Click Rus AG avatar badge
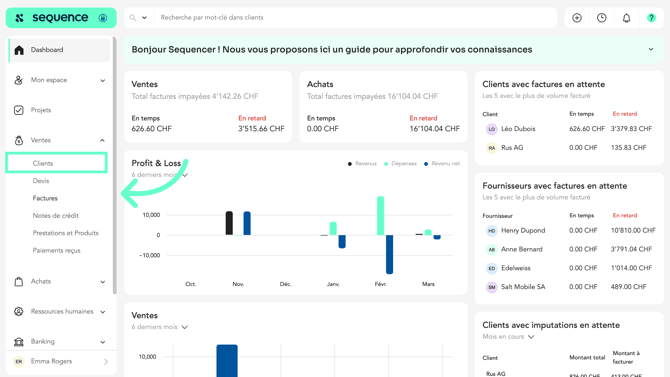 click(492, 148)
